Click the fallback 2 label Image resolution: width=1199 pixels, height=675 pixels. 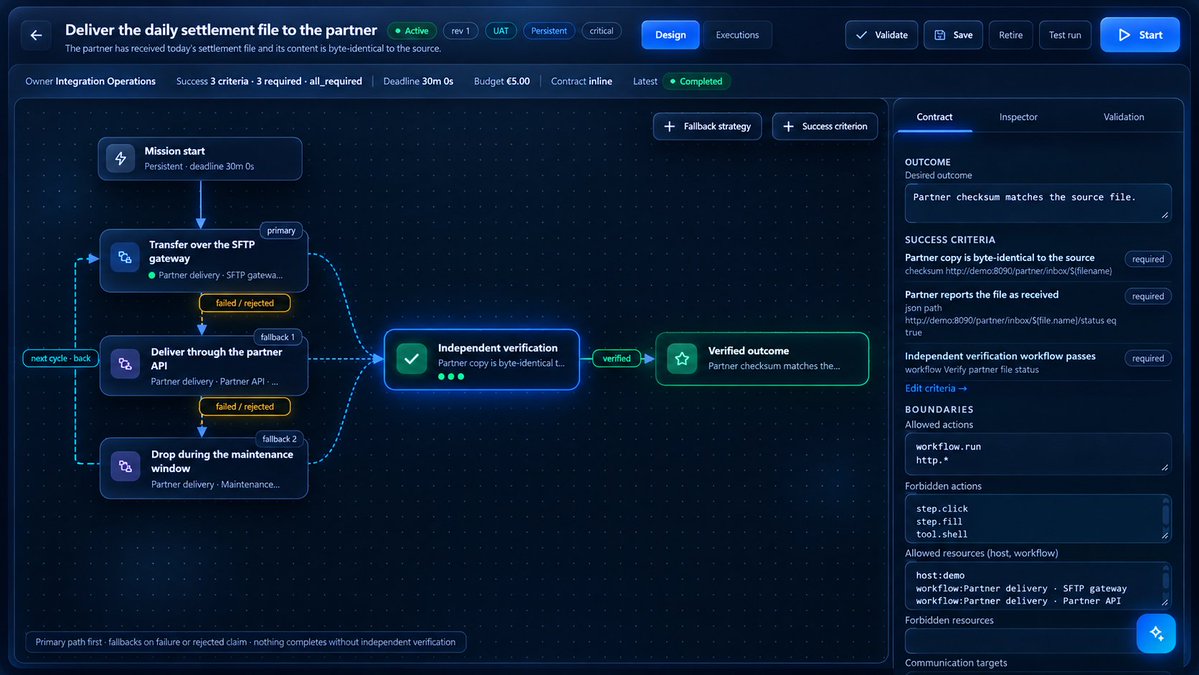click(279, 439)
